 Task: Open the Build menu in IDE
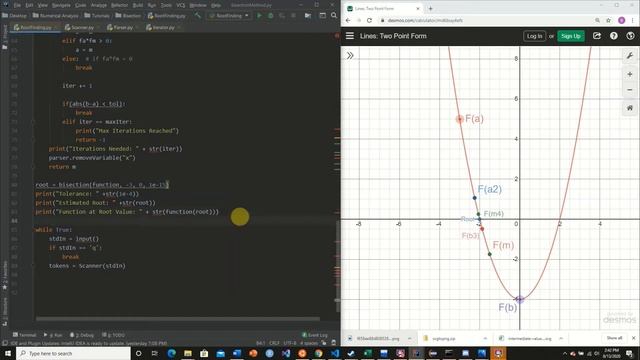[x=138, y=5]
